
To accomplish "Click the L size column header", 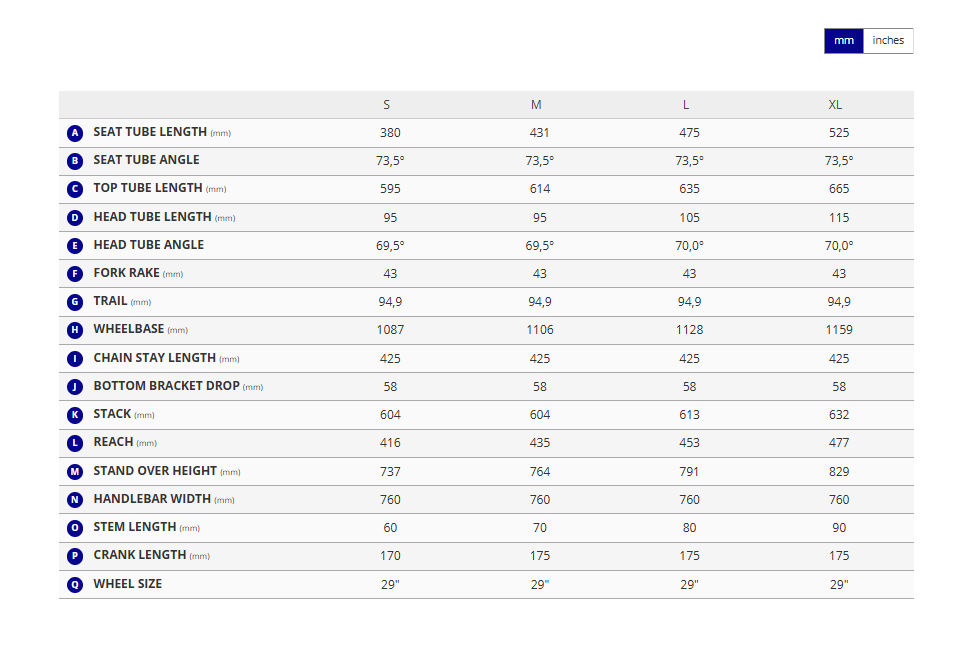I will coord(686,105).
